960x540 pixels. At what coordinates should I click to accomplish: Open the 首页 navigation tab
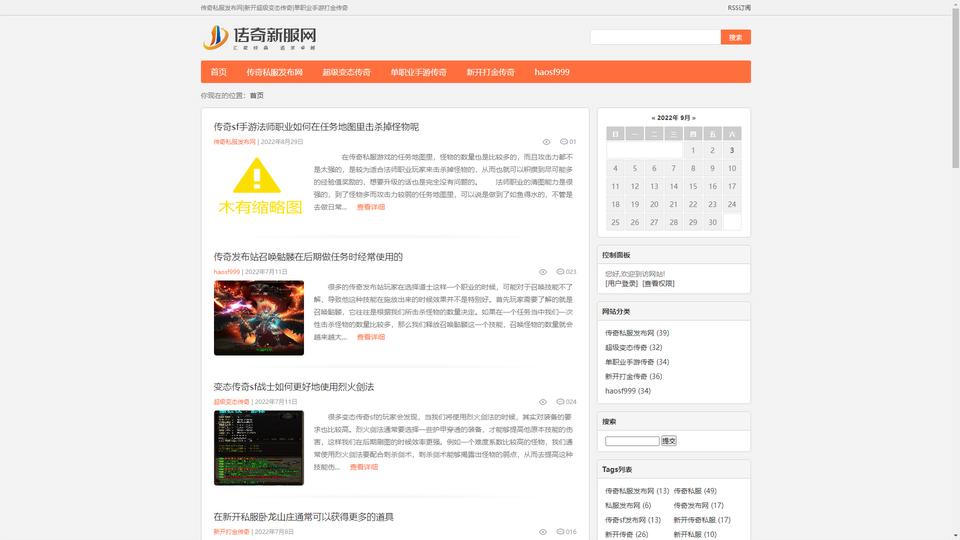click(219, 72)
